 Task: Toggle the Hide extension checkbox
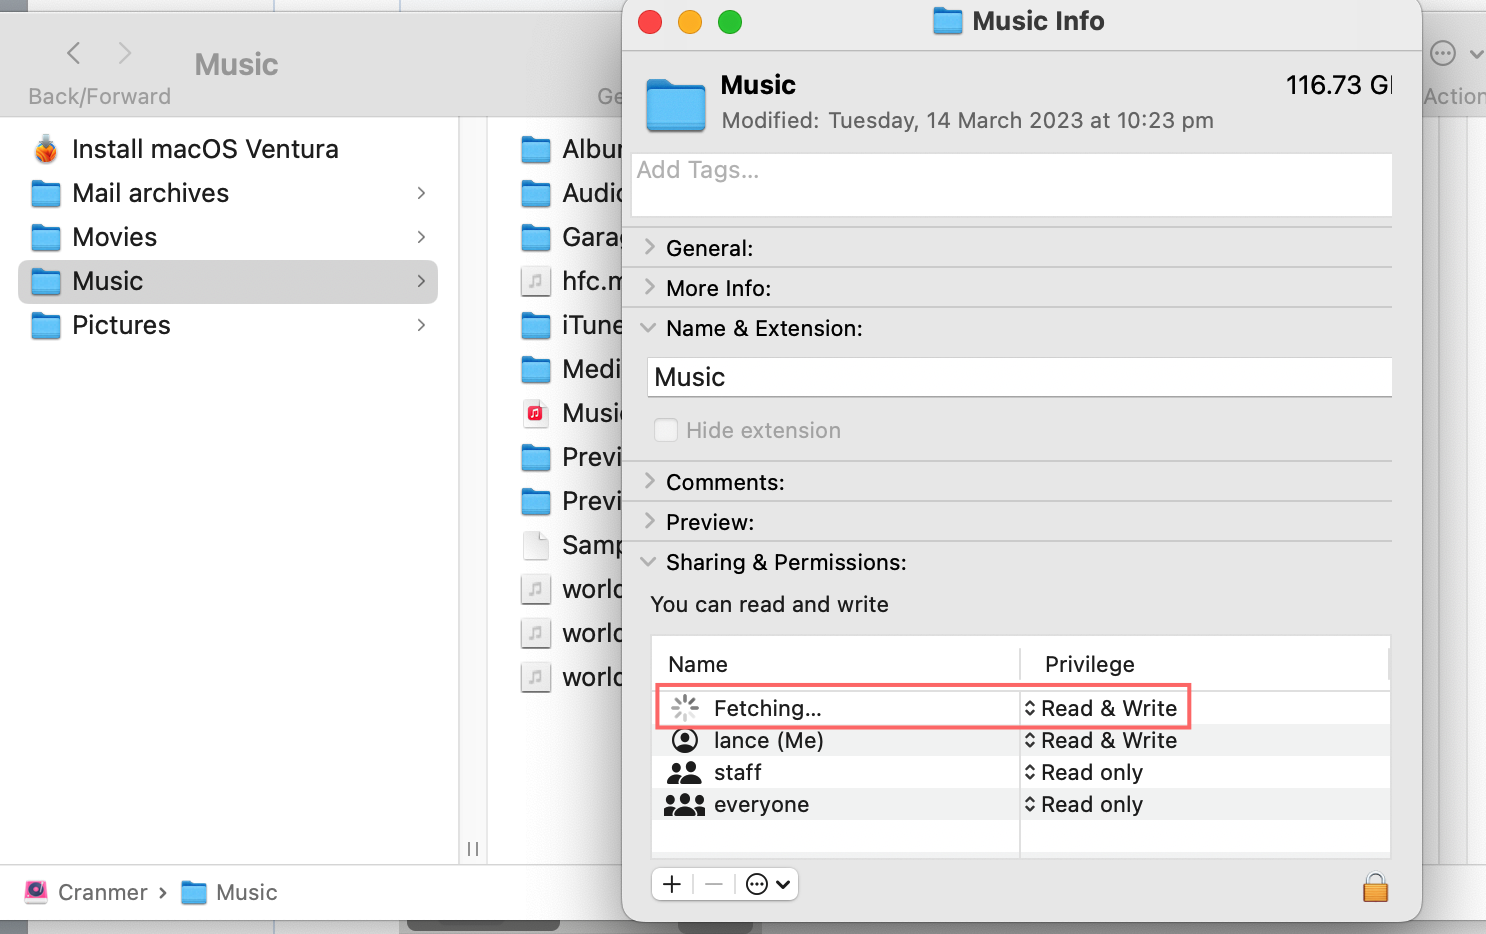tap(666, 430)
